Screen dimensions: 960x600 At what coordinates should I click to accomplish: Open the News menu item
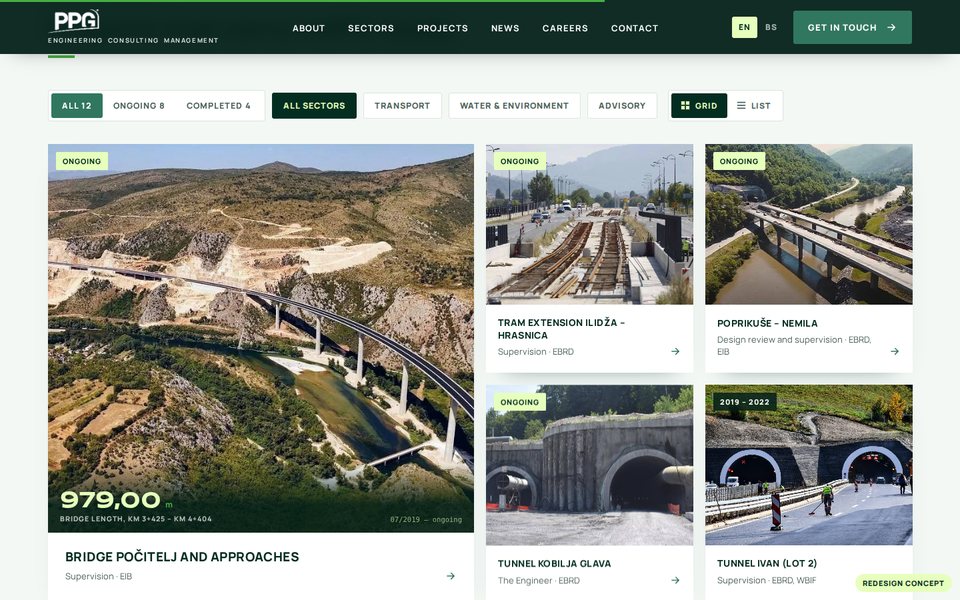point(505,28)
